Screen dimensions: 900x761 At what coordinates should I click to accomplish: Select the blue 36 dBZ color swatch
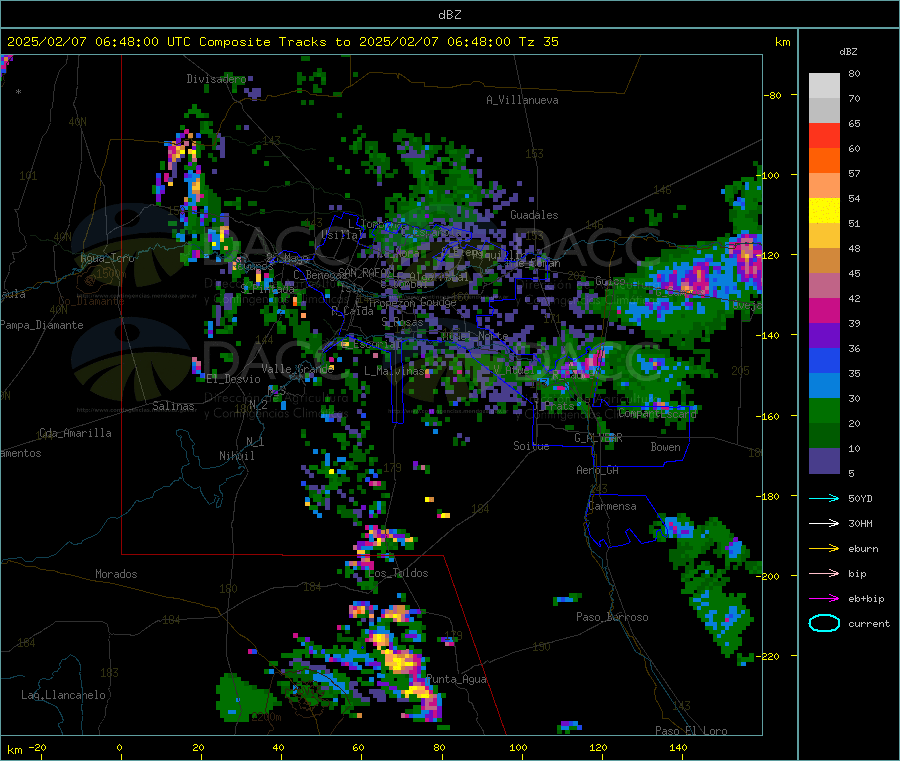(x=824, y=360)
